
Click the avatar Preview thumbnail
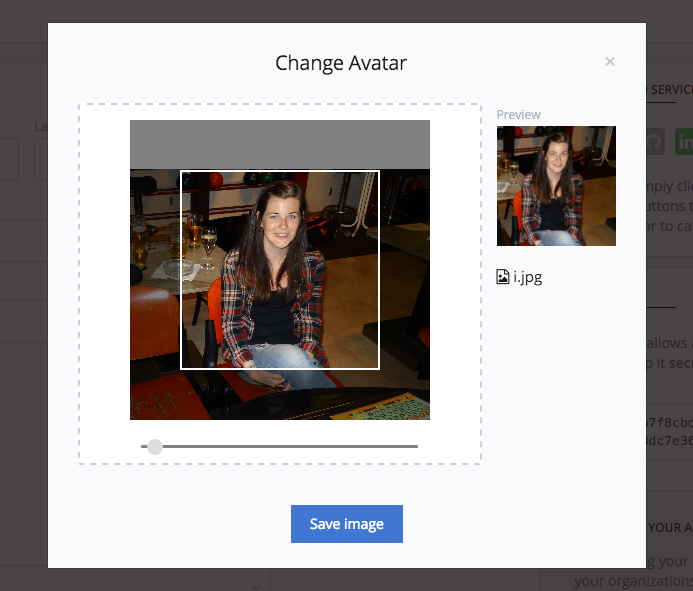556,186
